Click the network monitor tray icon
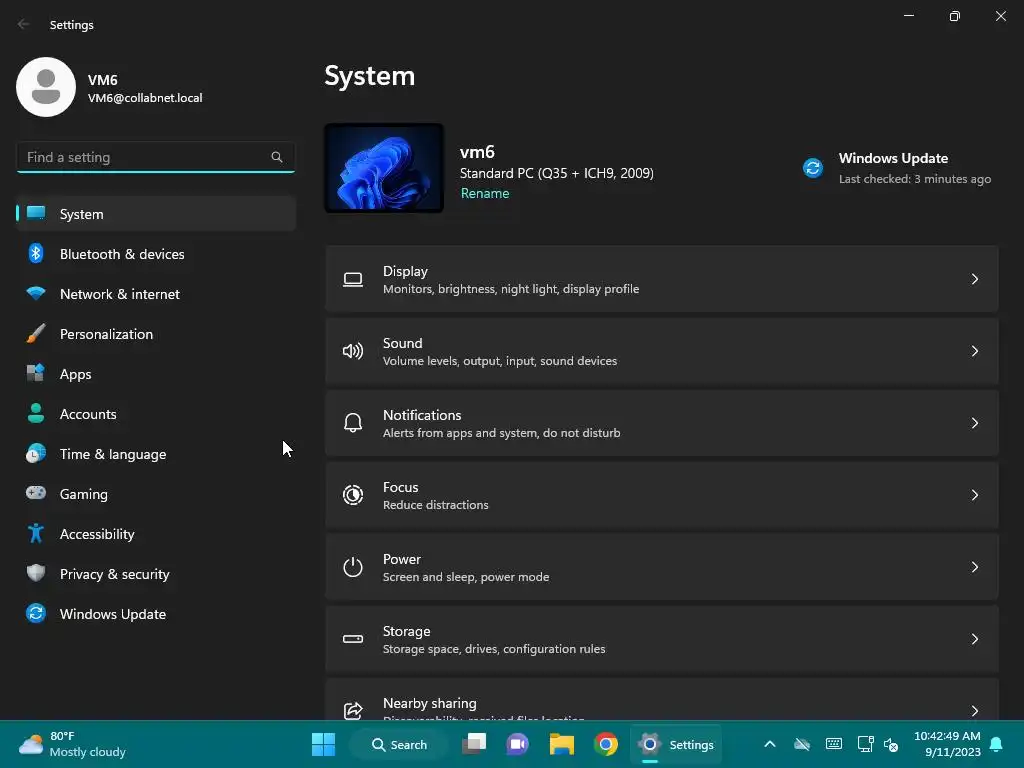 click(865, 744)
